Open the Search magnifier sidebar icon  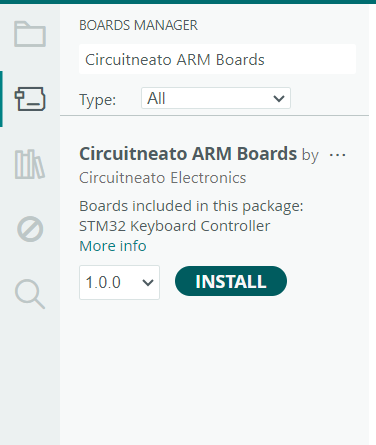click(30, 294)
